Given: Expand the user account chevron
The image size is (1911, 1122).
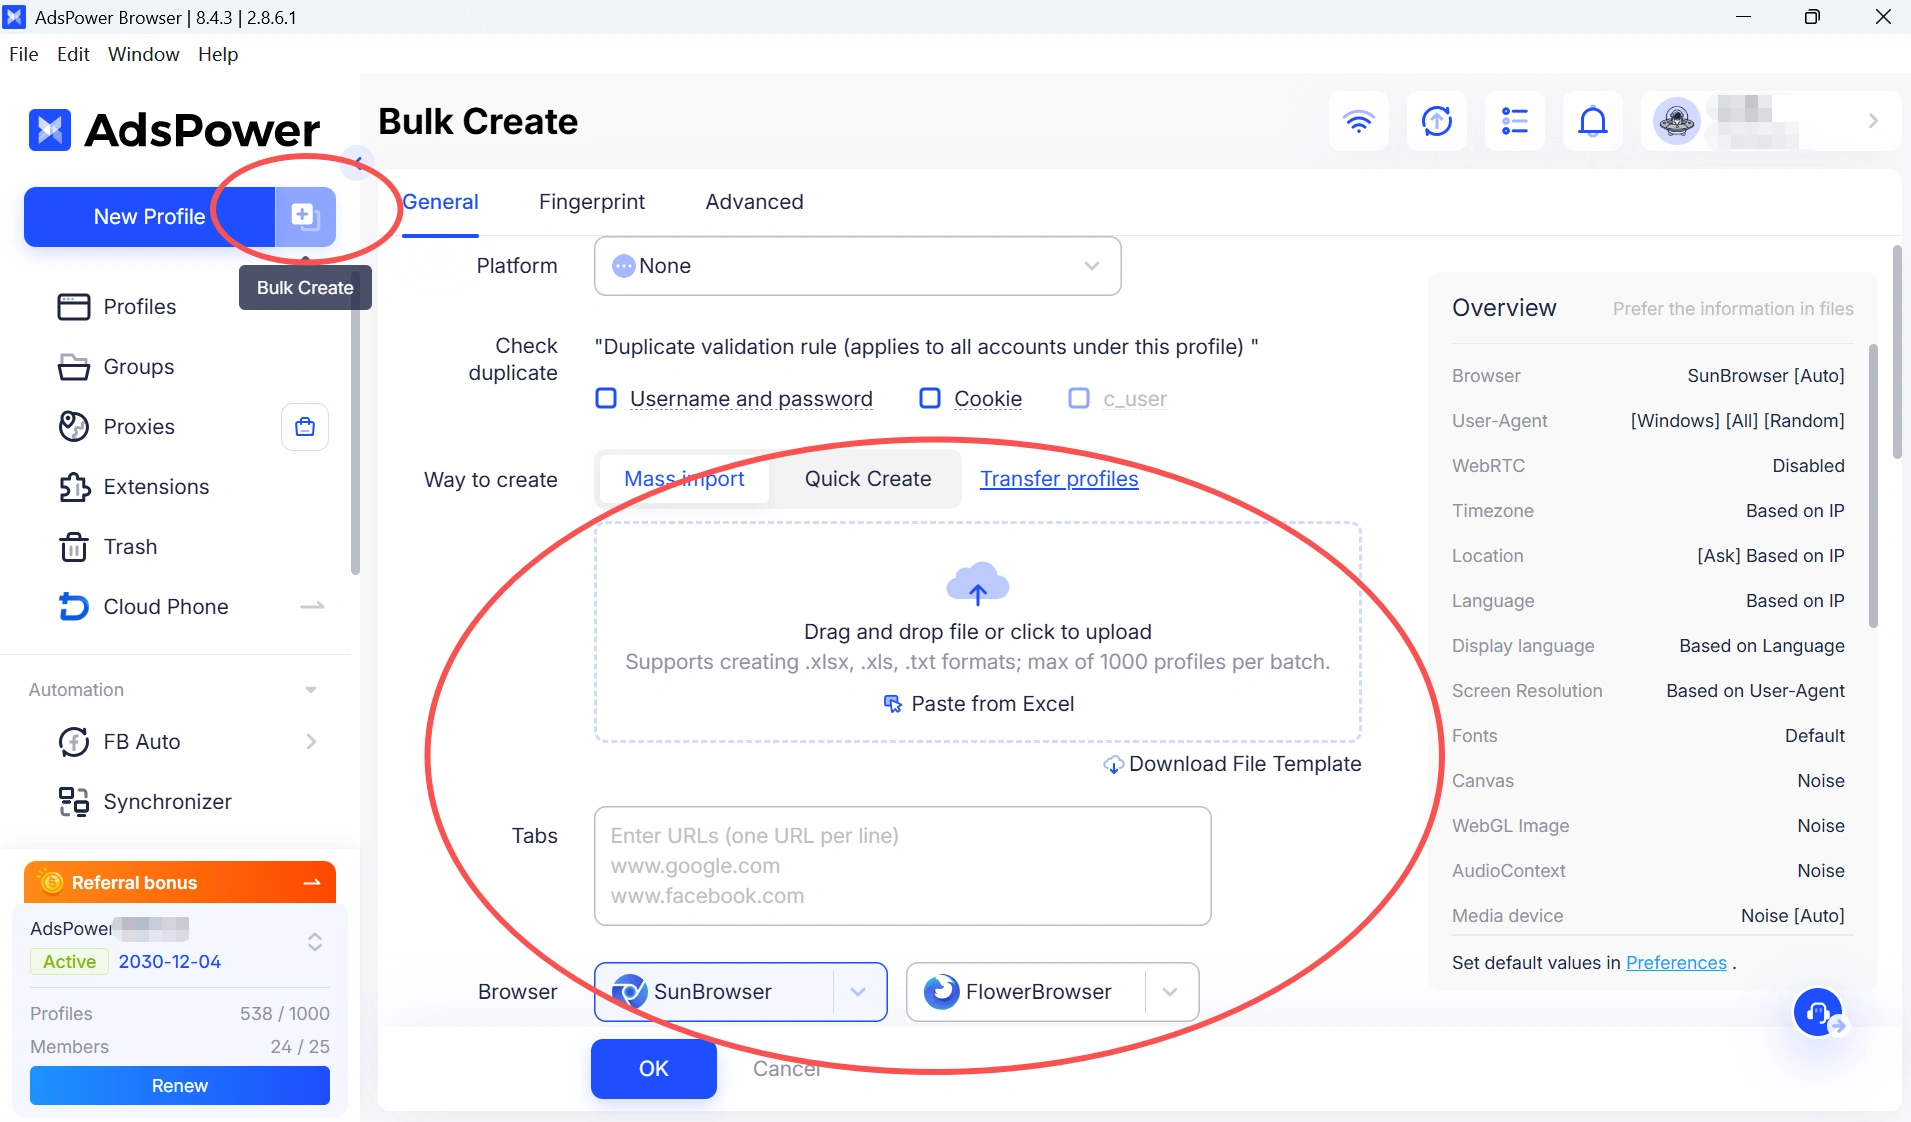Looking at the screenshot, I should [x=1872, y=121].
